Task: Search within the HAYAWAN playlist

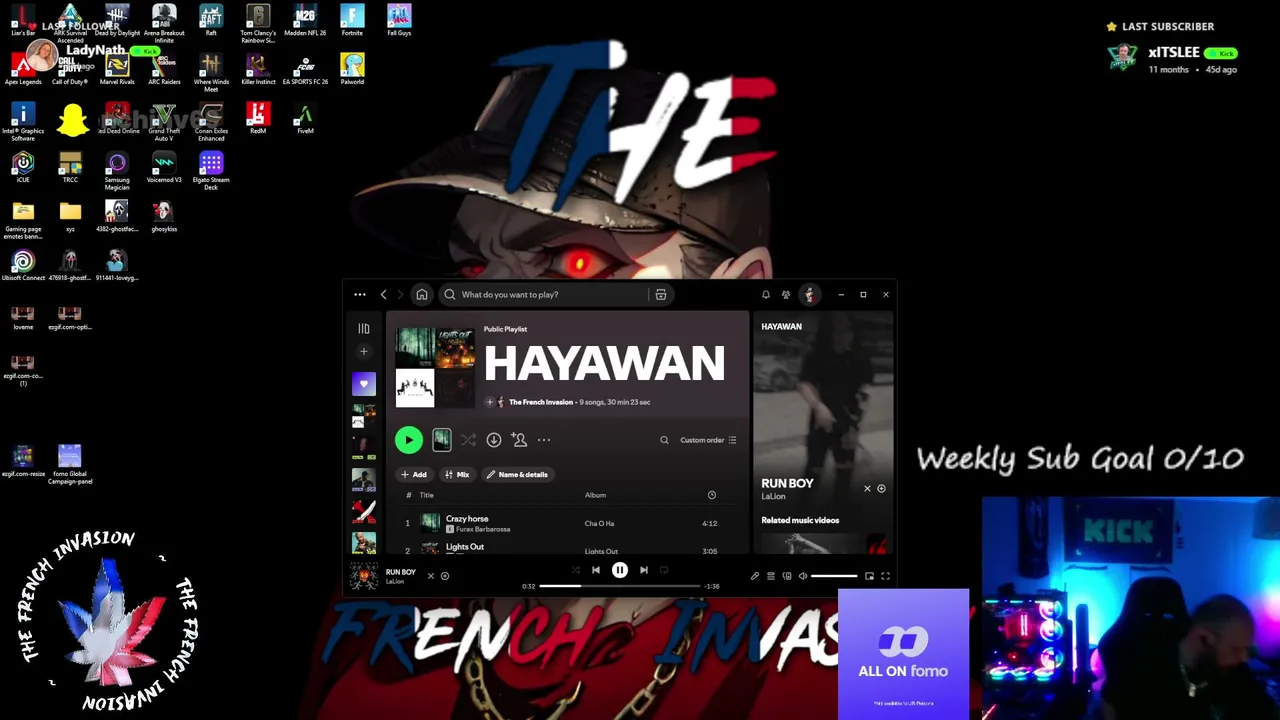Action: pyautogui.click(x=664, y=440)
